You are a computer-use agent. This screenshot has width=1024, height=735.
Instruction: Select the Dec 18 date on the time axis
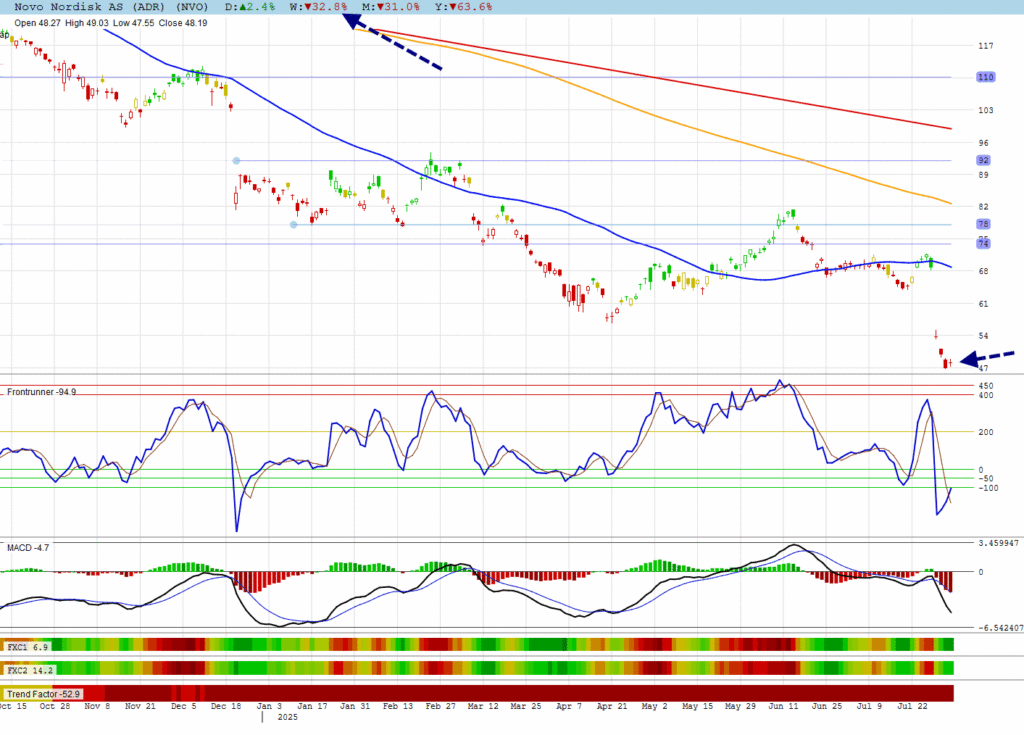(x=226, y=706)
